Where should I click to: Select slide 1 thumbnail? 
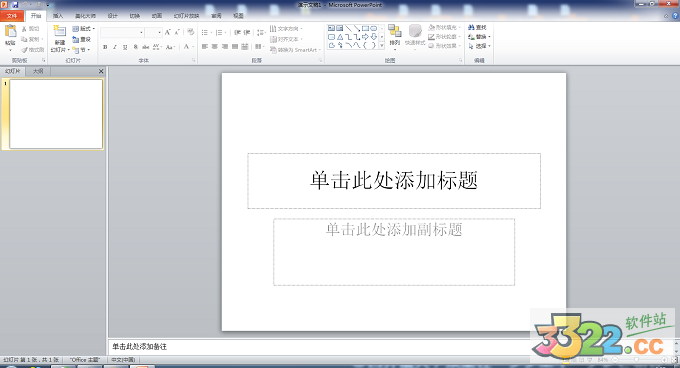click(56, 114)
